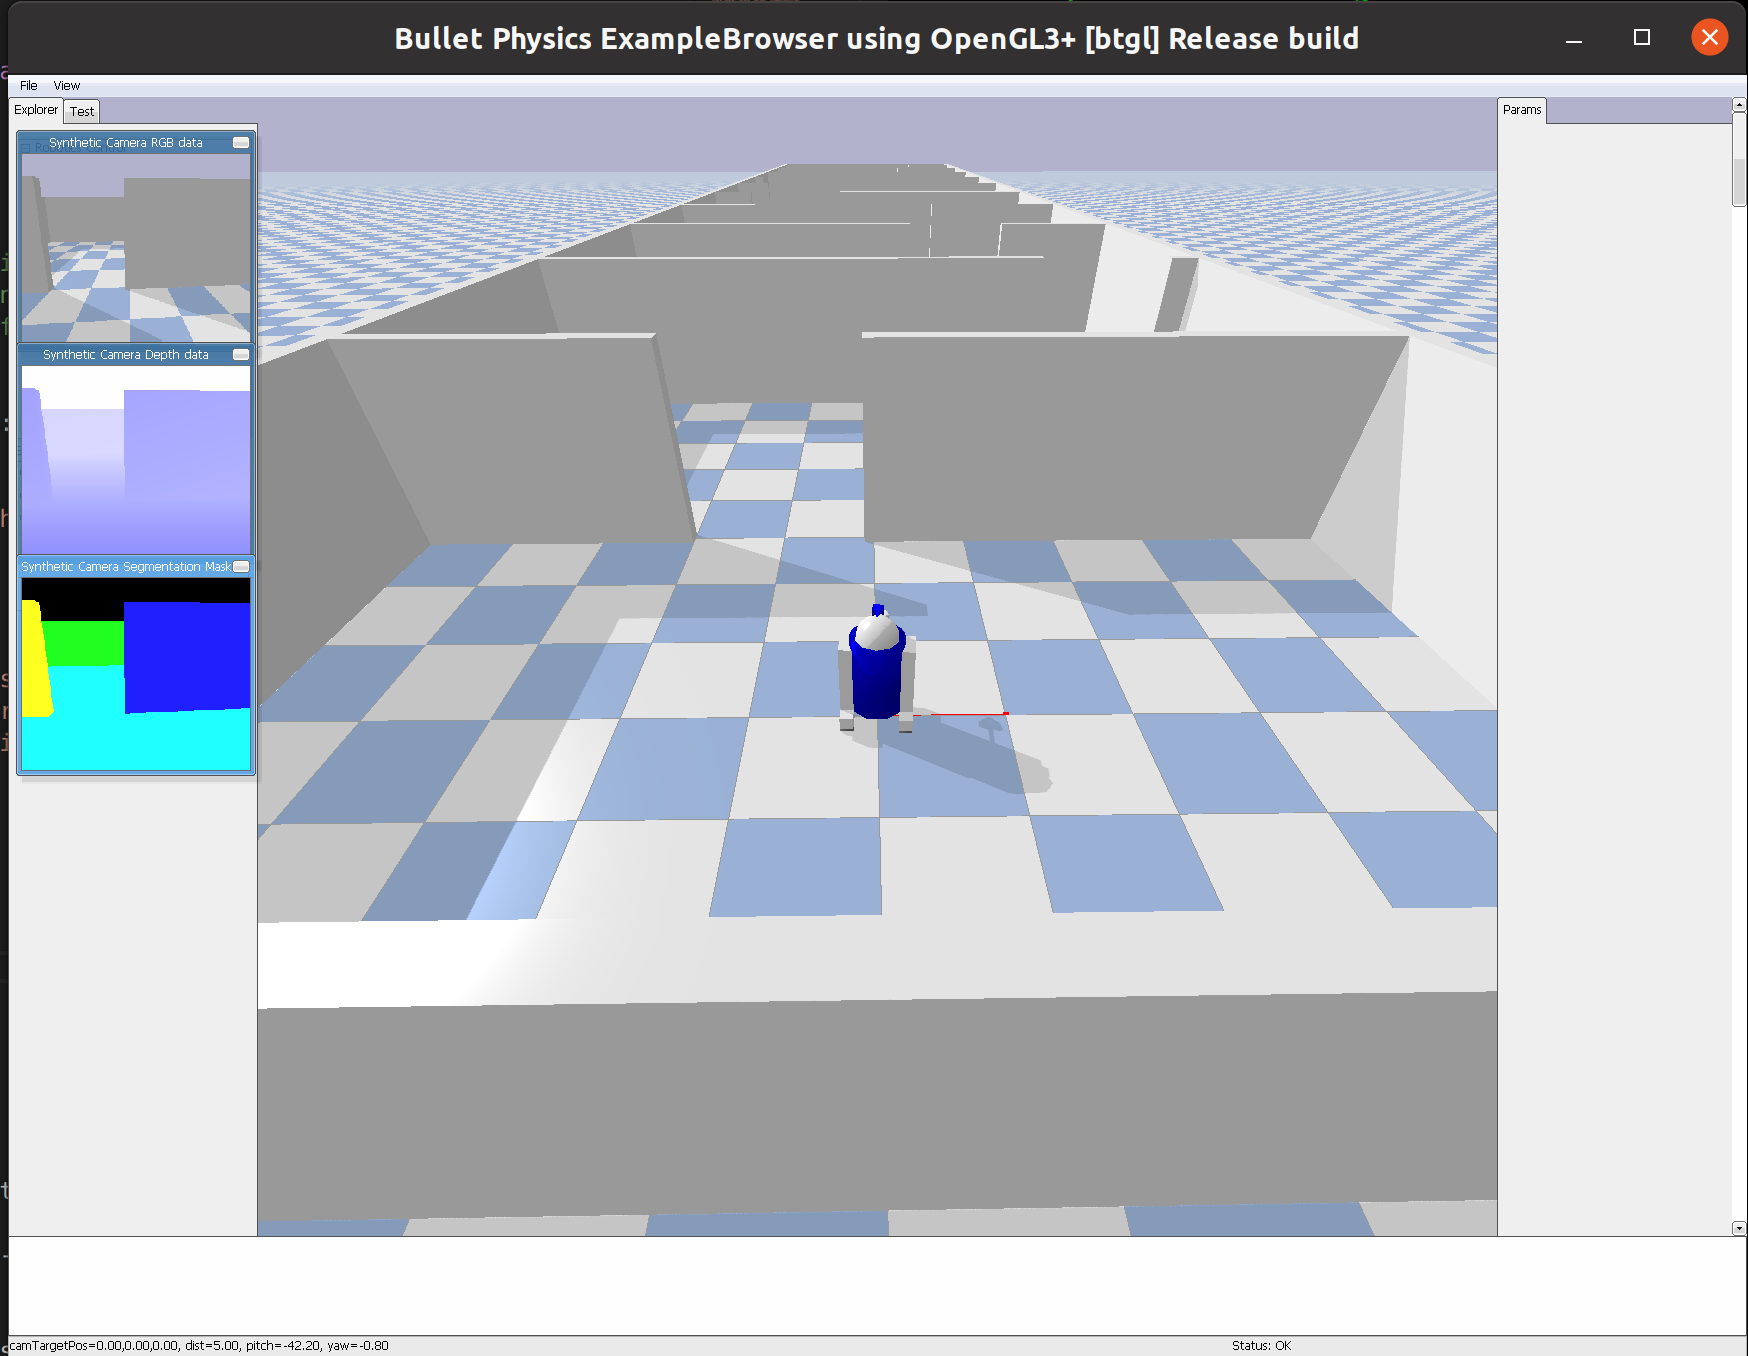
Task: Minimize the Bullet Physics window
Action: (1574, 38)
